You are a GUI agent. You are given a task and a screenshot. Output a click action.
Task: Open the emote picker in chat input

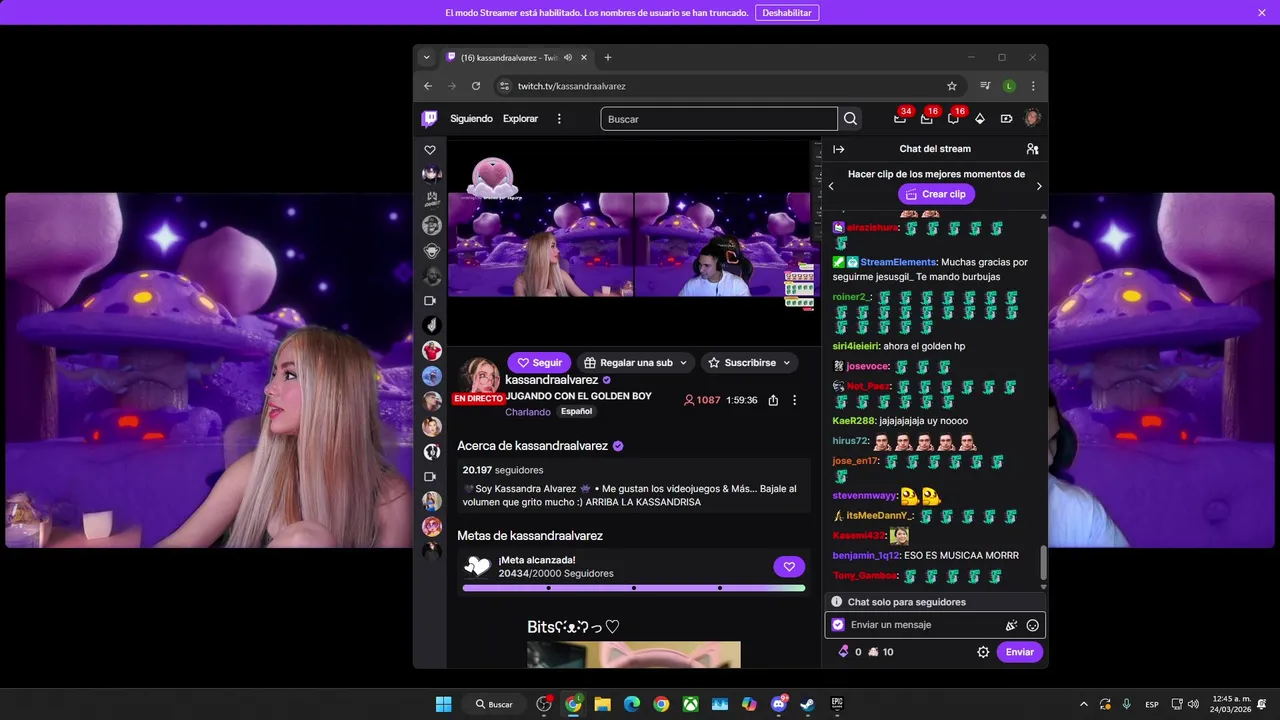[1033, 625]
